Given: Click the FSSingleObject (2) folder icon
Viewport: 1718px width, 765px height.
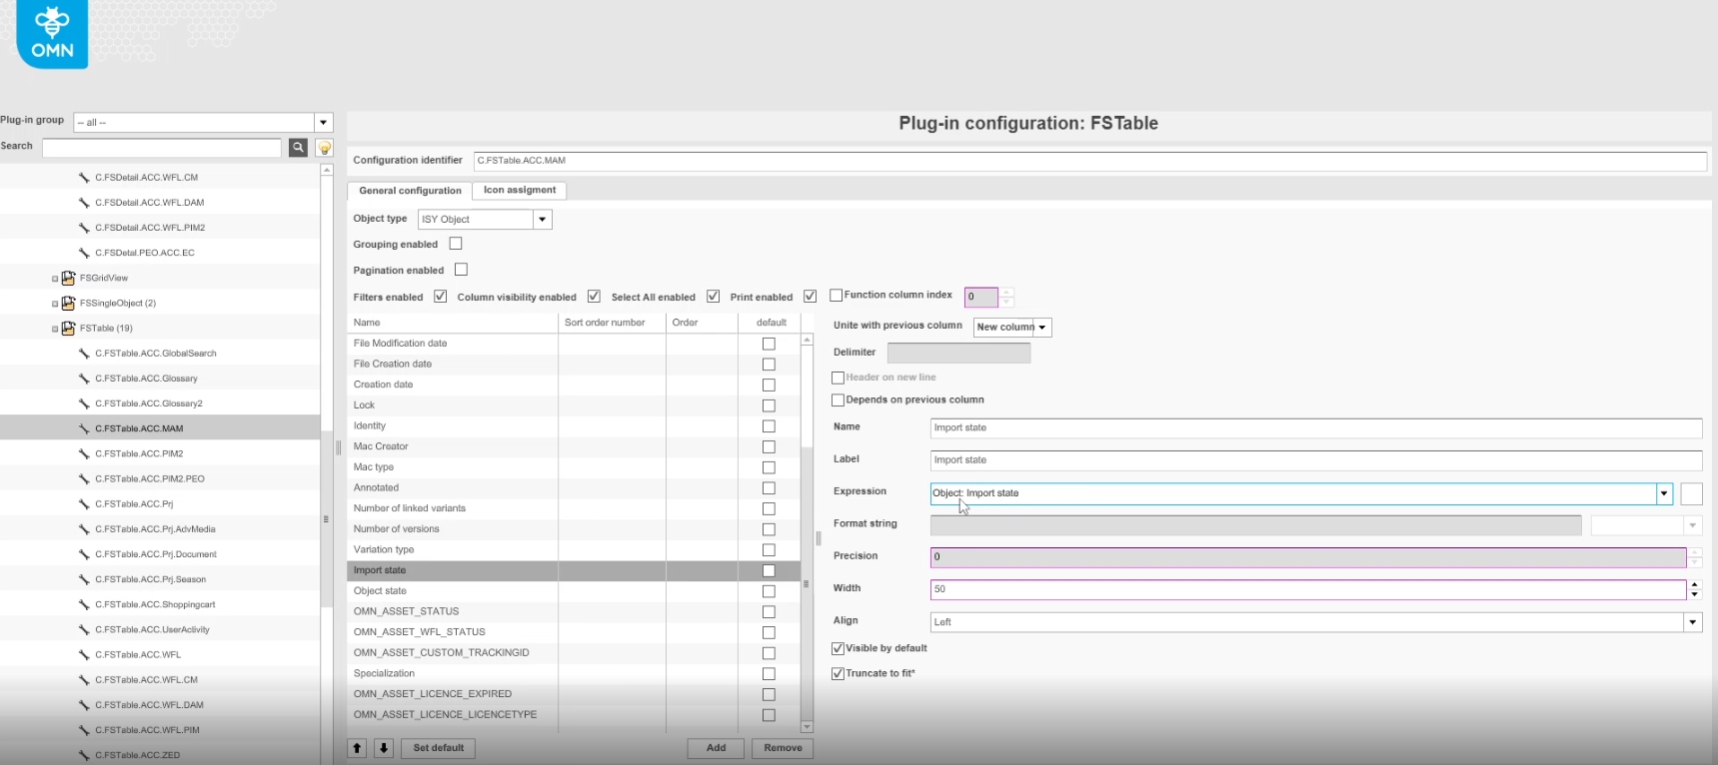Looking at the screenshot, I should click(x=68, y=303).
